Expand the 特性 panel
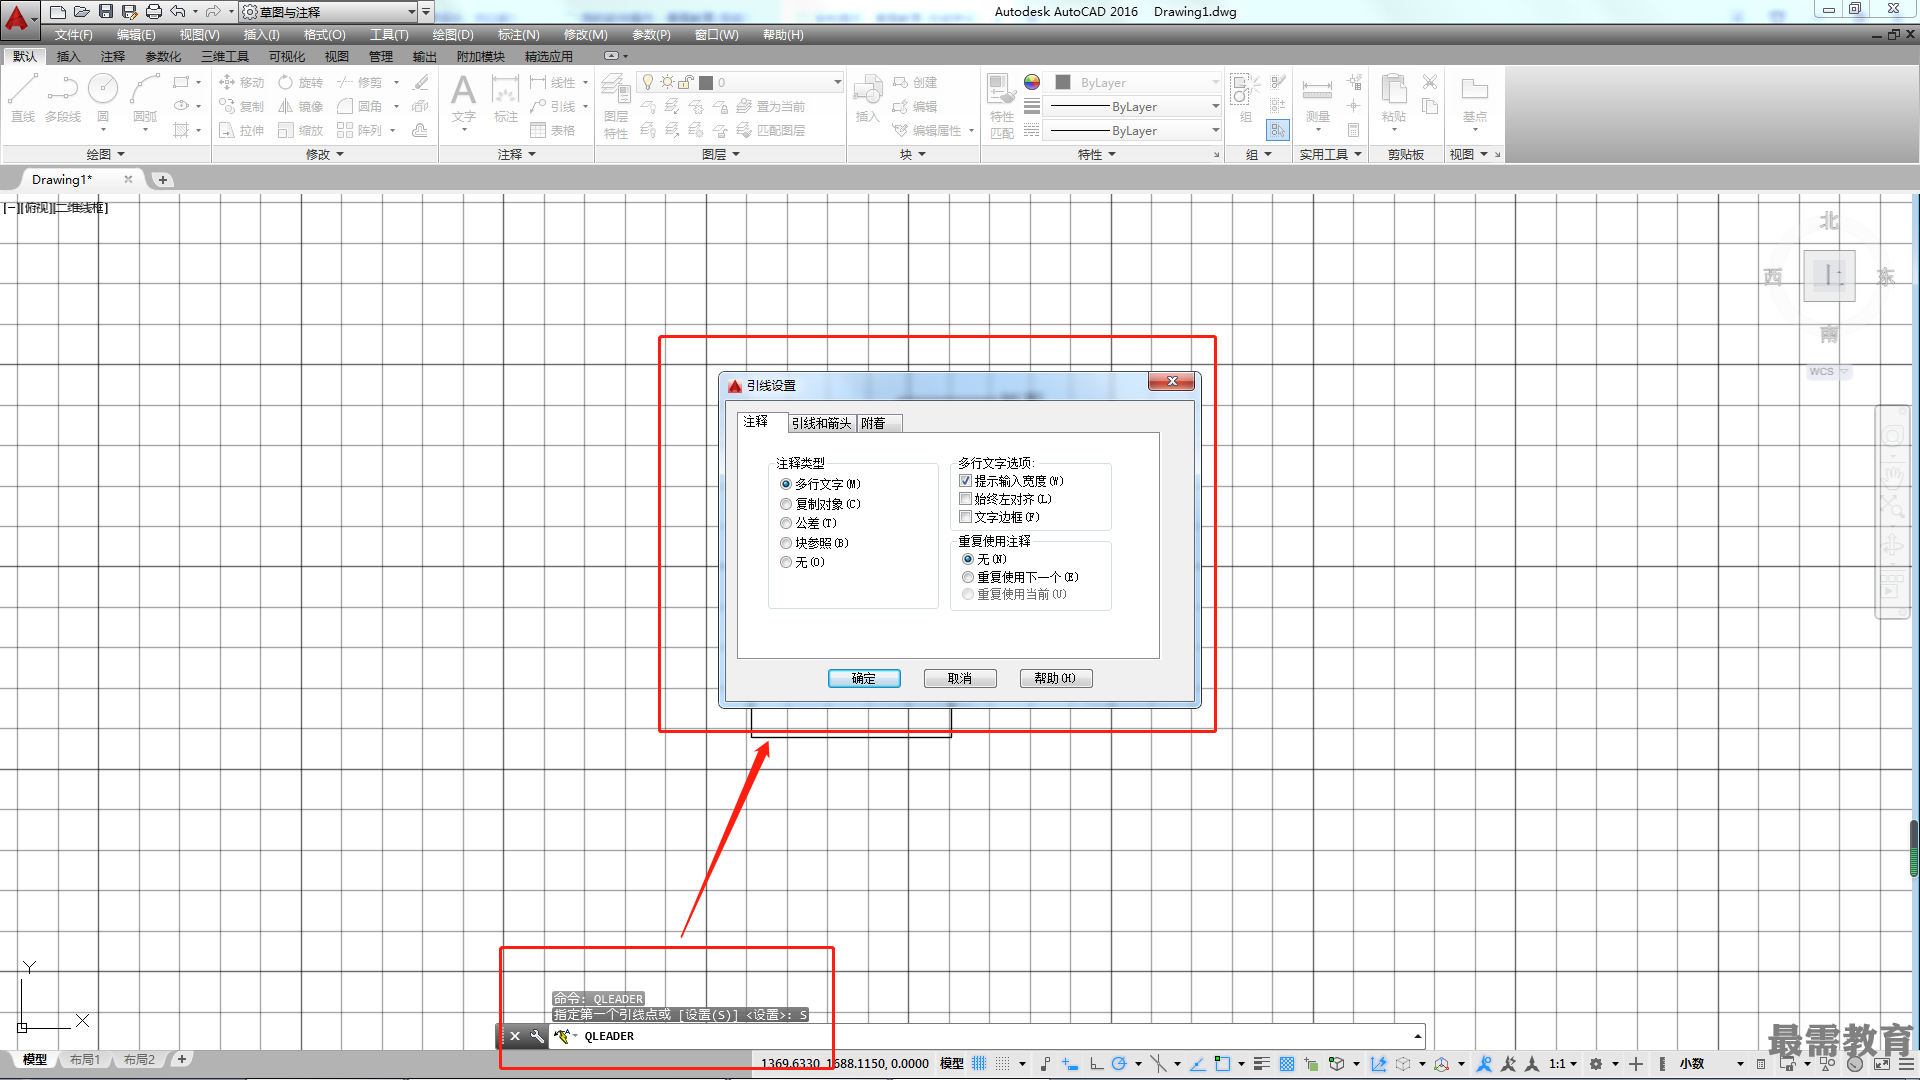The height and width of the screenshot is (1080, 1920). pos(1097,154)
